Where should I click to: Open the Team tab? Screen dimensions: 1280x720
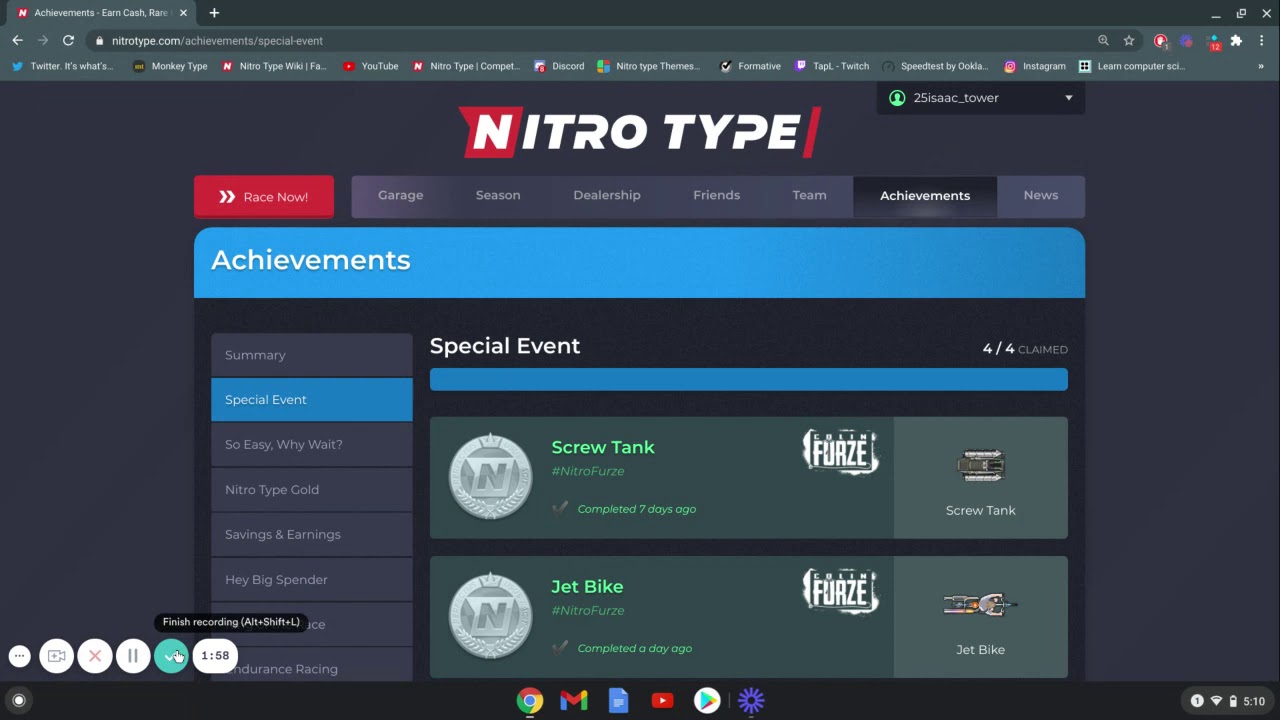(809, 195)
